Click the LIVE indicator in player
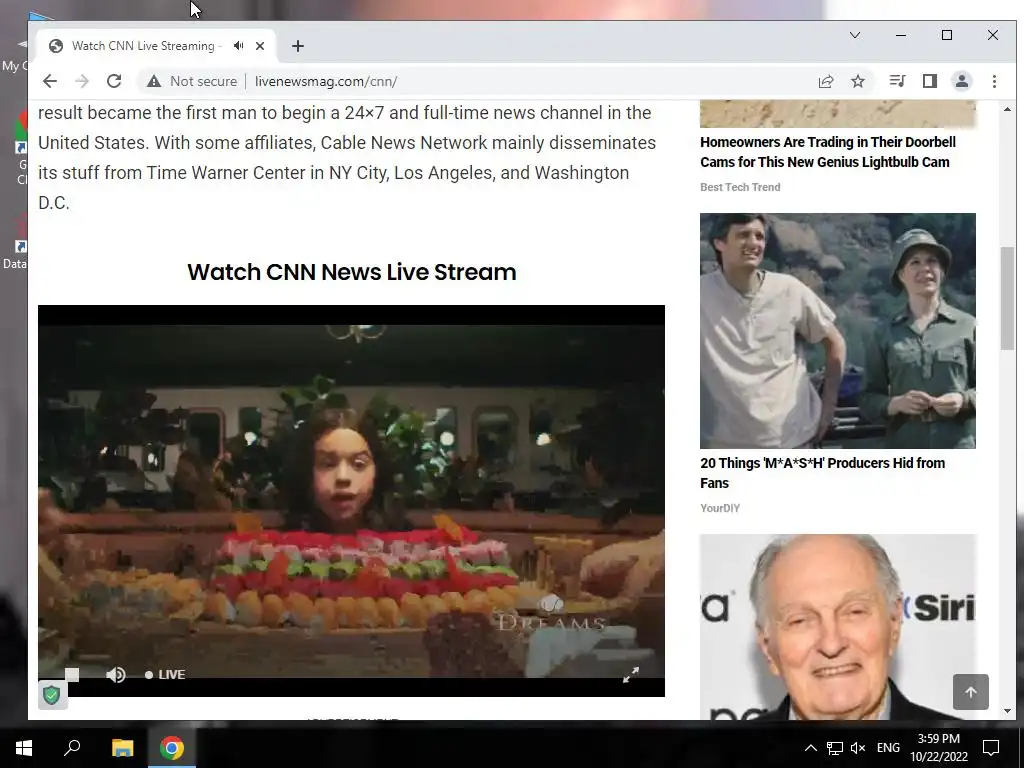This screenshot has height=768, width=1024. pos(165,675)
